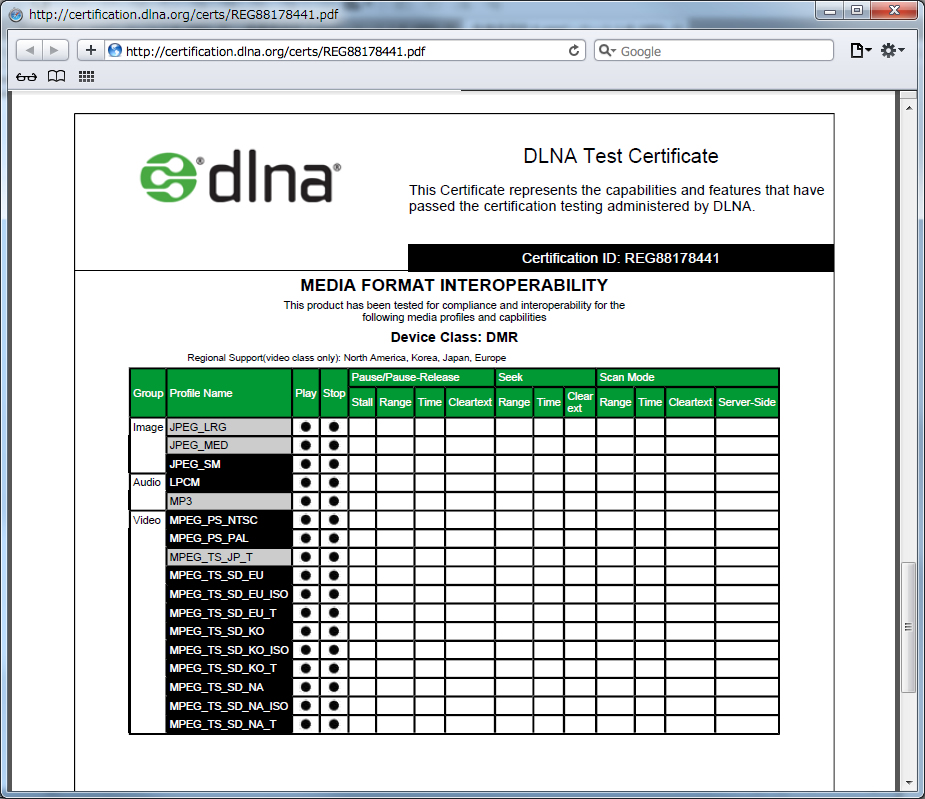Select the "MPEG_TS_SD_NA" profile name
This screenshot has width=925, height=799.
(x=229, y=687)
